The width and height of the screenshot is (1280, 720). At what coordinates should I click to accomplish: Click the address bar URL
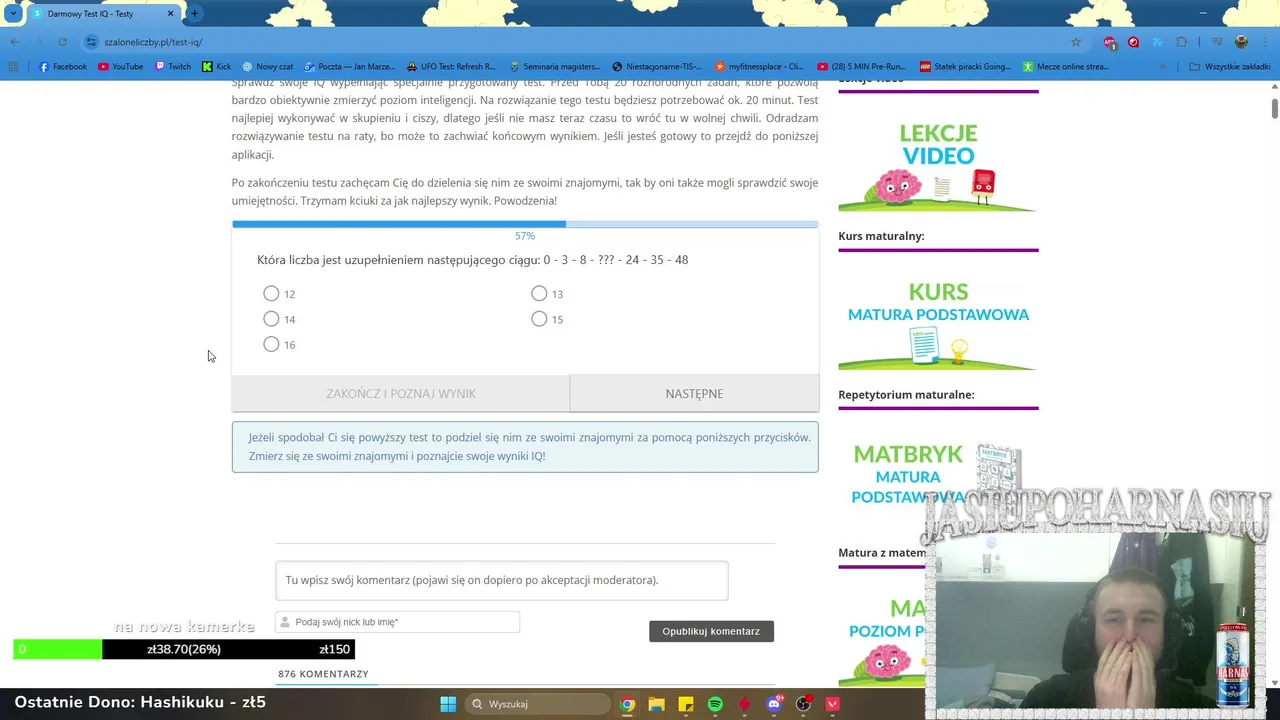[x=153, y=42]
